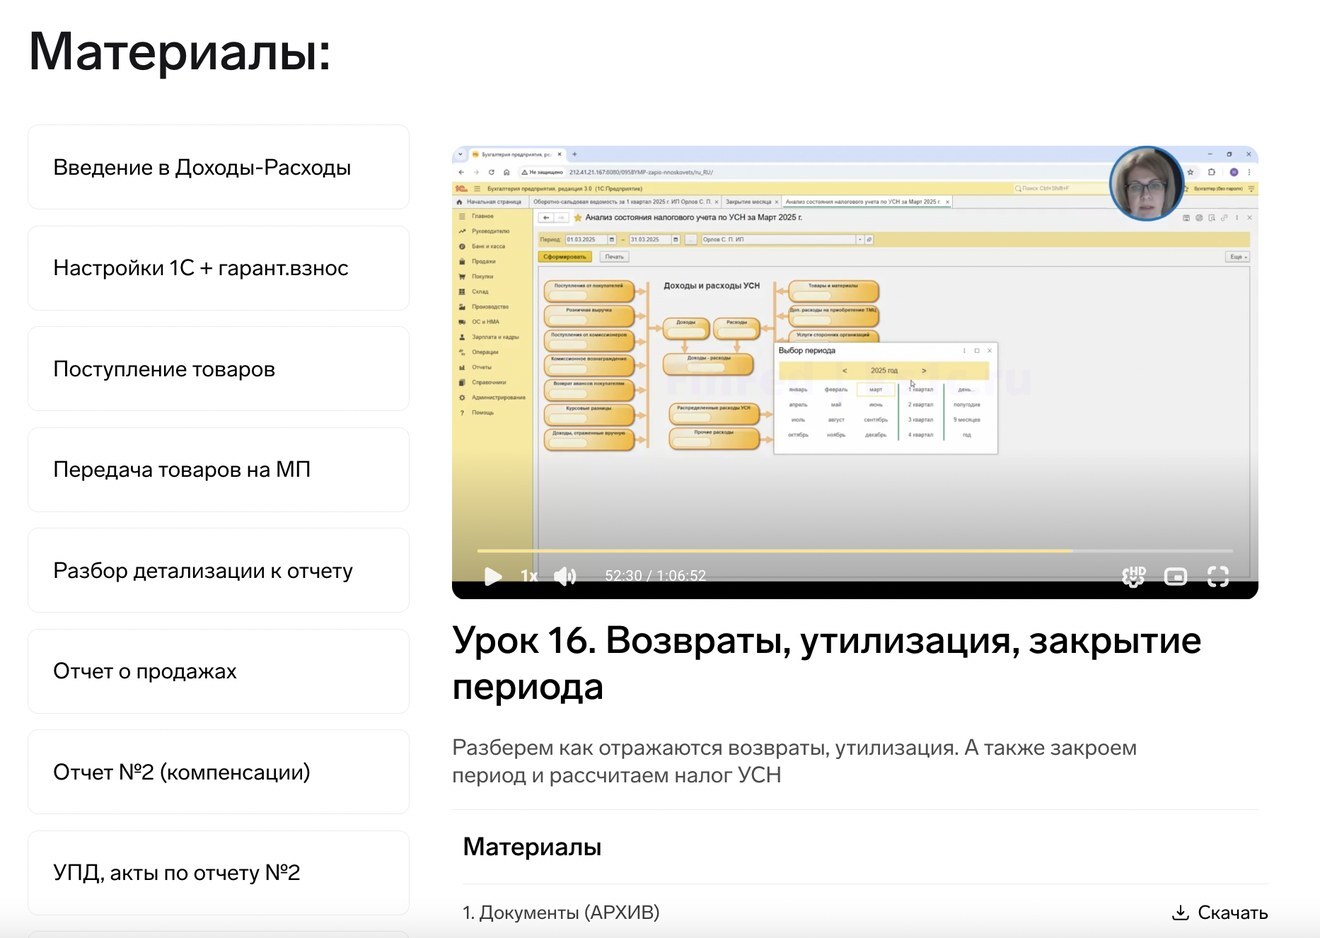Enter fullscreen video mode

point(1217,576)
